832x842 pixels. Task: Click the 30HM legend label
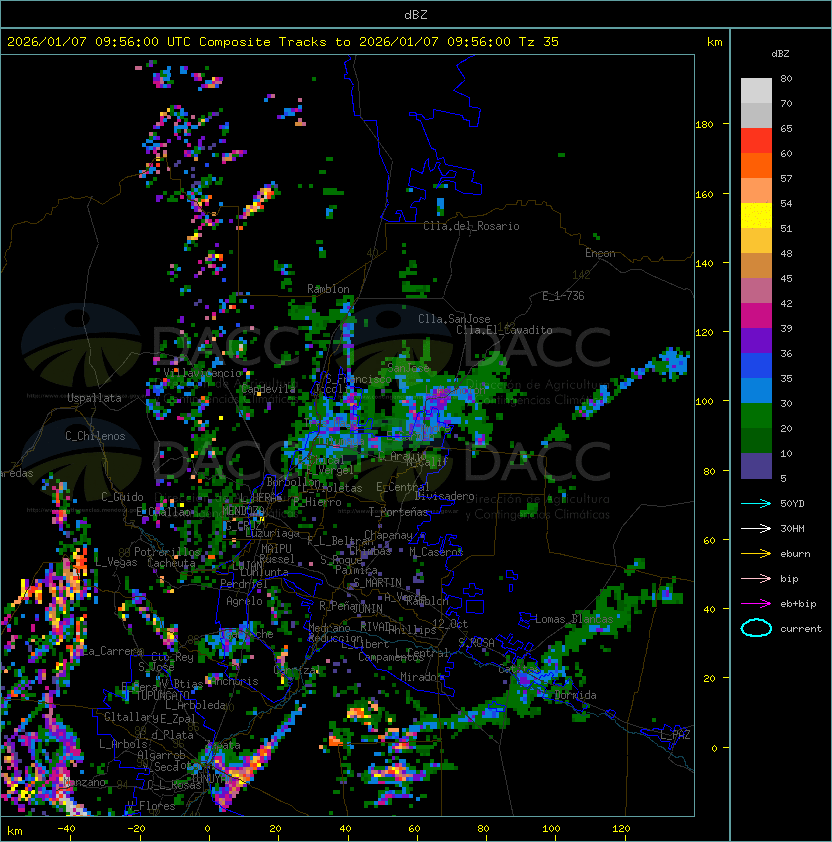pos(792,529)
